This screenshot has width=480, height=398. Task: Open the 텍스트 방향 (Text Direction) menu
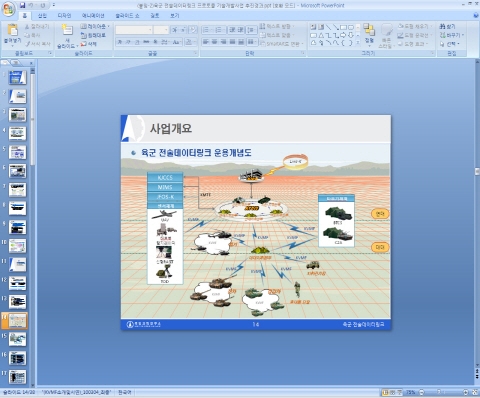coord(276,26)
